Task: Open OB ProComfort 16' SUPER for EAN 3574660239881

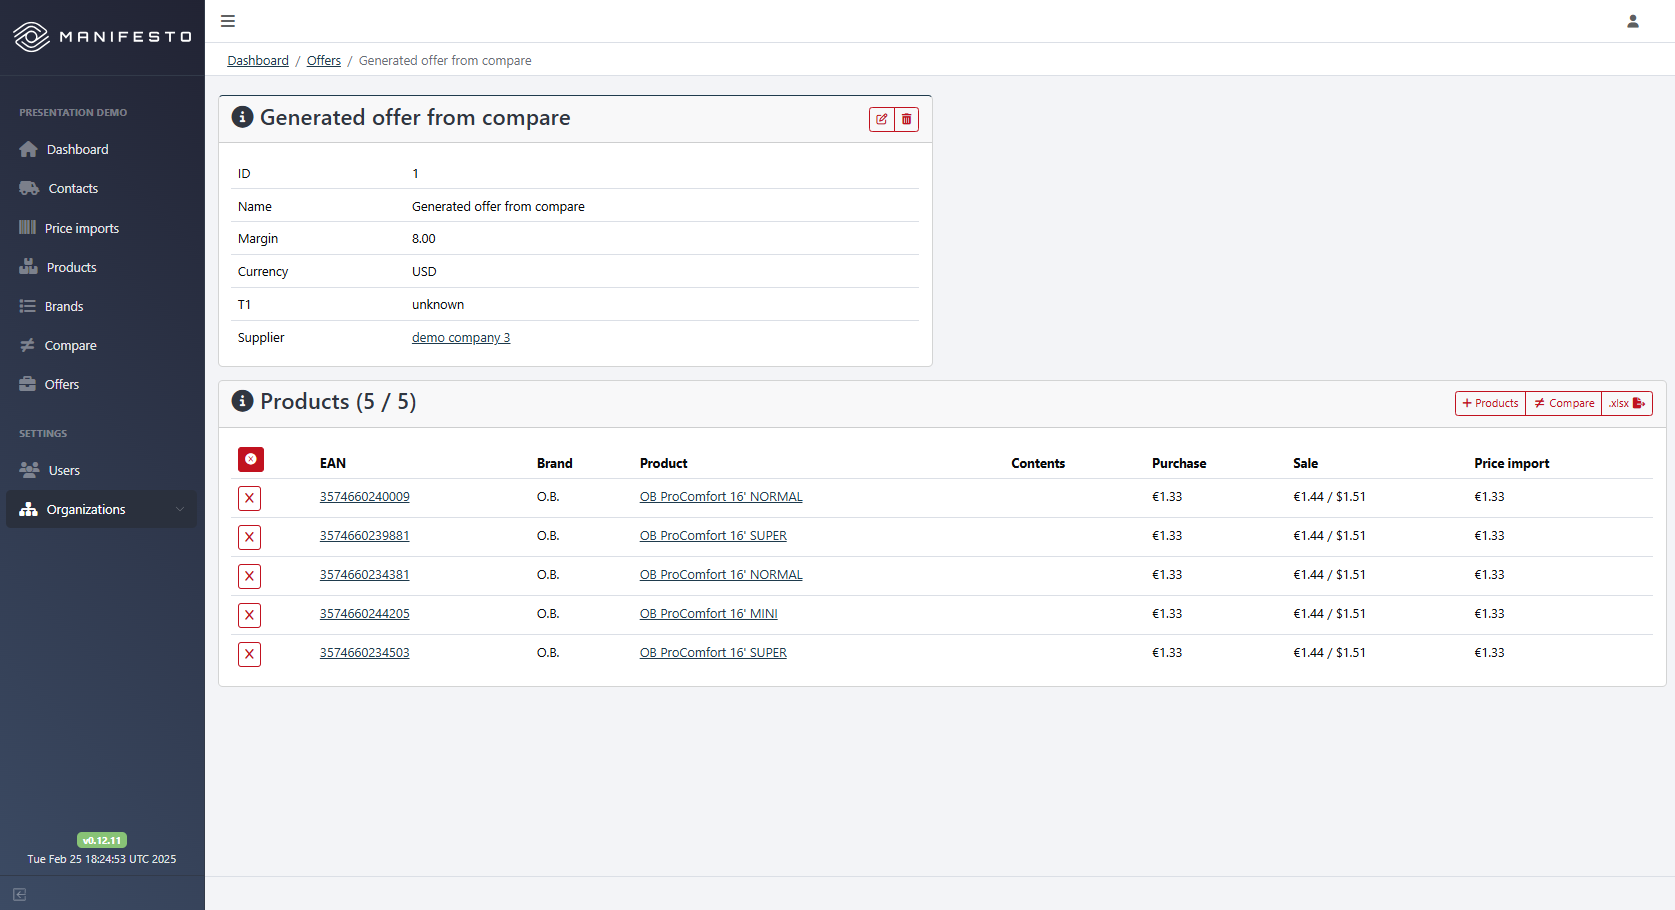Action: 713,536
